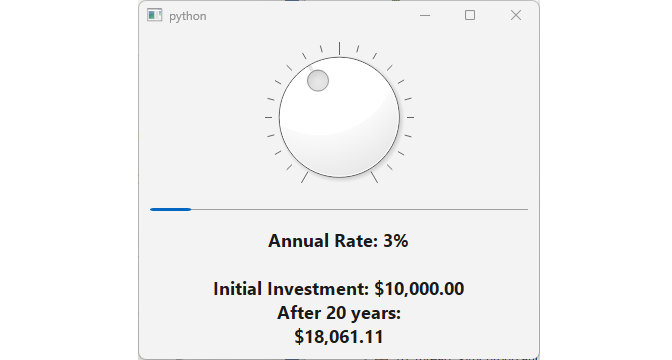Viewport: 672px width, 360px height.
Task: Click the dial's left horizontal tick mark
Action: click(268, 117)
